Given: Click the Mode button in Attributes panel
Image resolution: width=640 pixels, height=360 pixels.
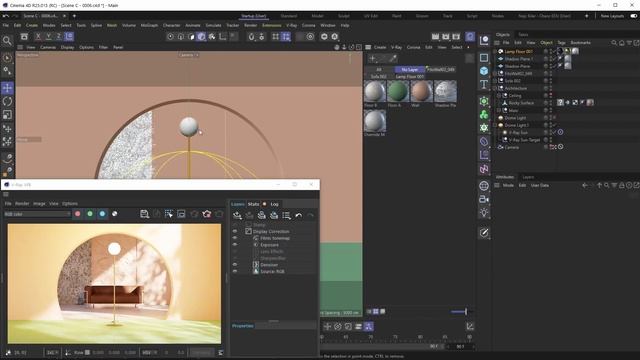Looking at the screenshot, I should tap(508, 185).
